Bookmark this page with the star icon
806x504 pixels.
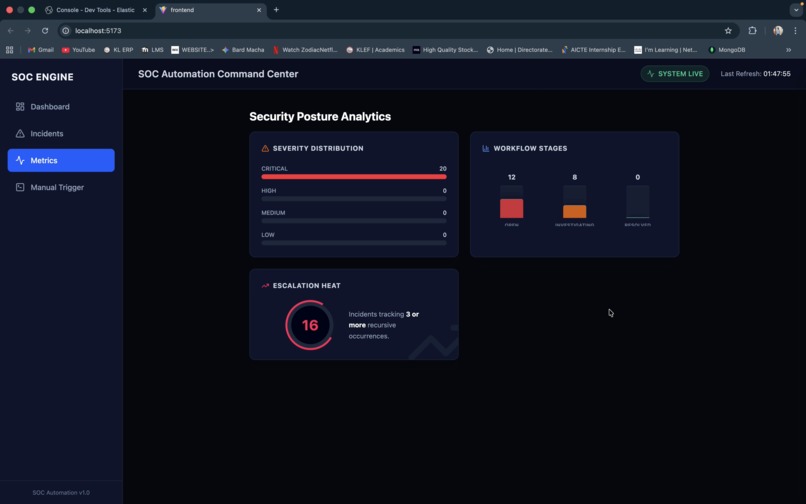(728, 31)
